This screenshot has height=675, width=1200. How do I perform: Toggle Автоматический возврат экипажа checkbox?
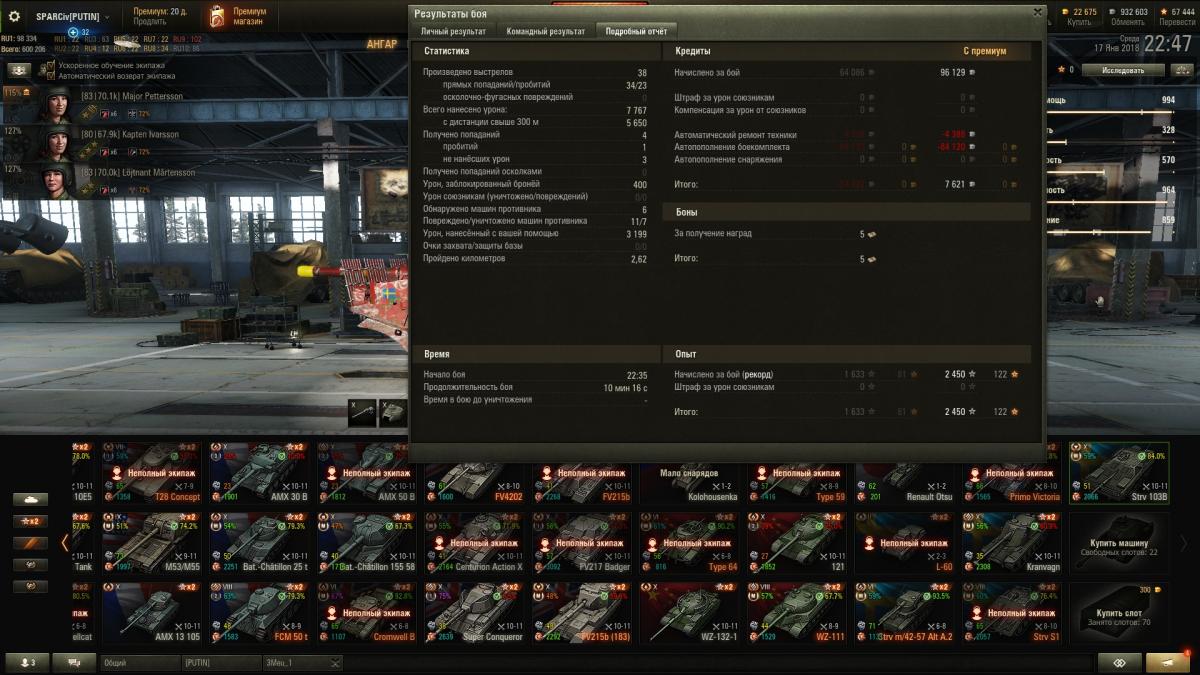click(x=51, y=75)
